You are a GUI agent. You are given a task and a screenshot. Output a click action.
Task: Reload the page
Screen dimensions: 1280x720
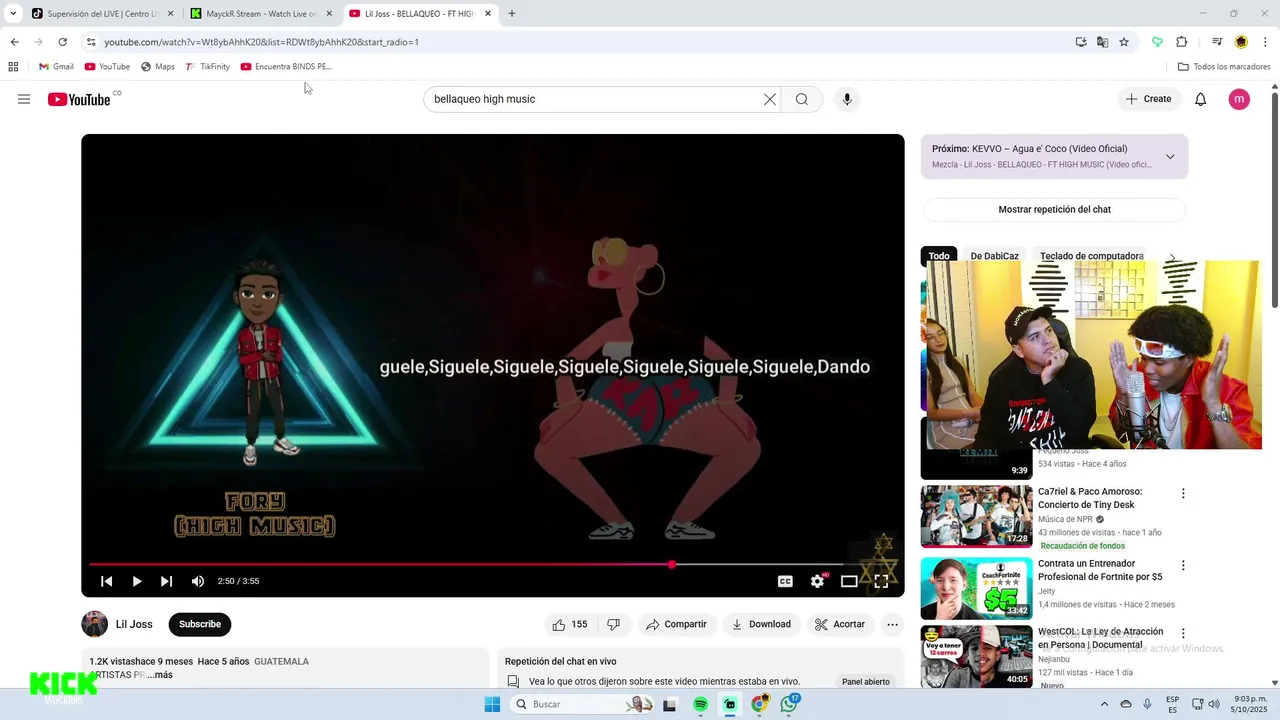pos(62,42)
